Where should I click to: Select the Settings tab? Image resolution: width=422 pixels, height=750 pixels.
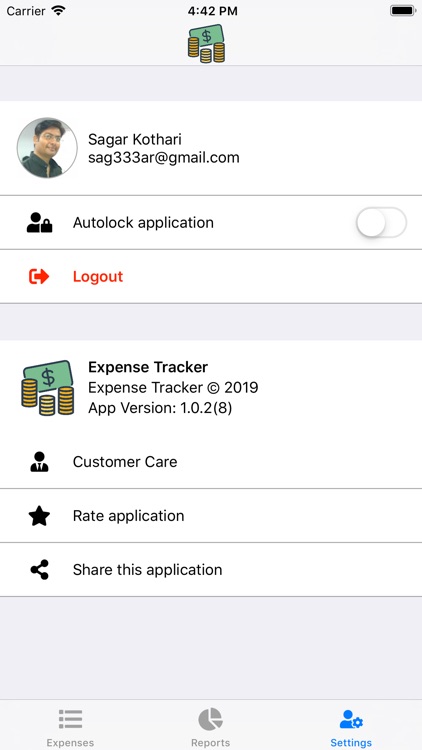tap(351, 727)
